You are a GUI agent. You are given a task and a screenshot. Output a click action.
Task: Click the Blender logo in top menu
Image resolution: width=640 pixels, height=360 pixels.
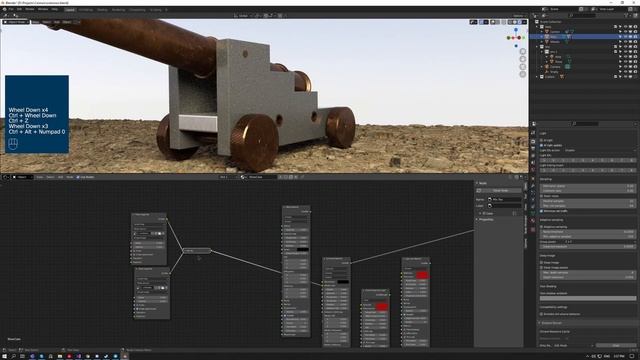coord(4,9)
